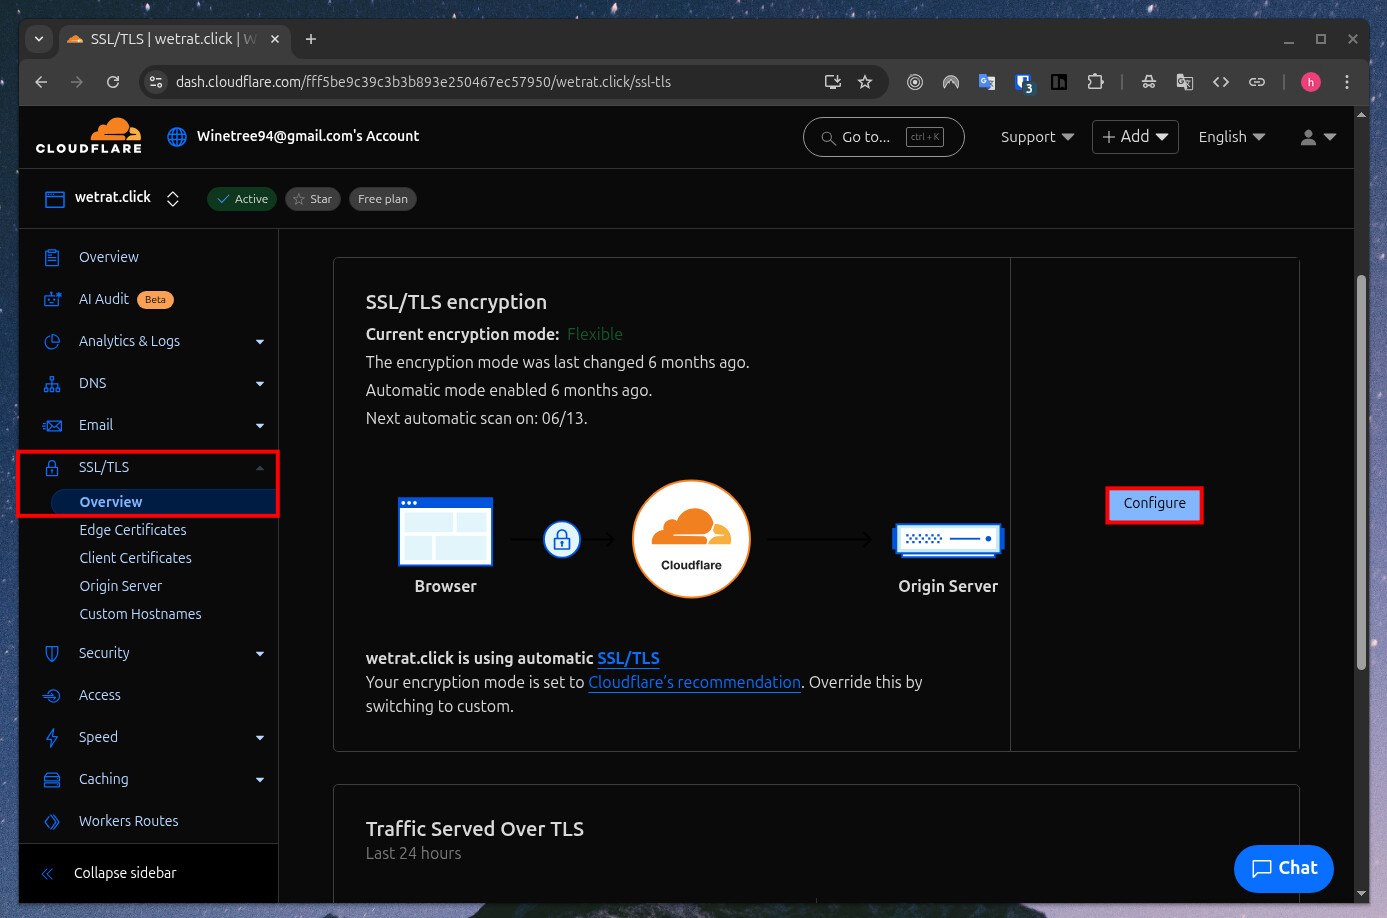Click the SSL/TLS padlock icon in the sidebar
The width and height of the screenshot is (1387, 918).
tap(52, 467)
